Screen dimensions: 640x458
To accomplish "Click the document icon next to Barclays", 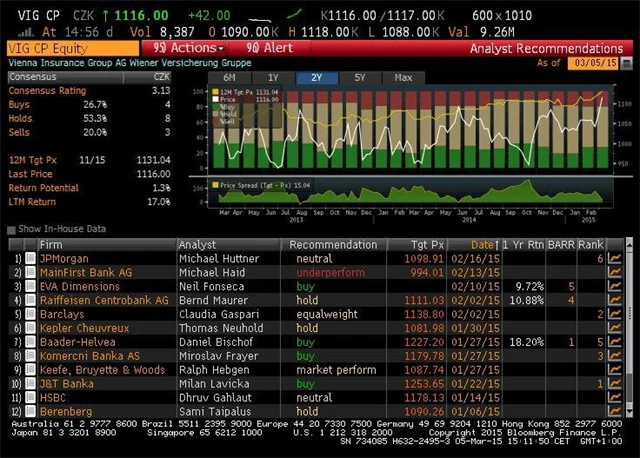I will pyautogui.click(x=30, y=314).
